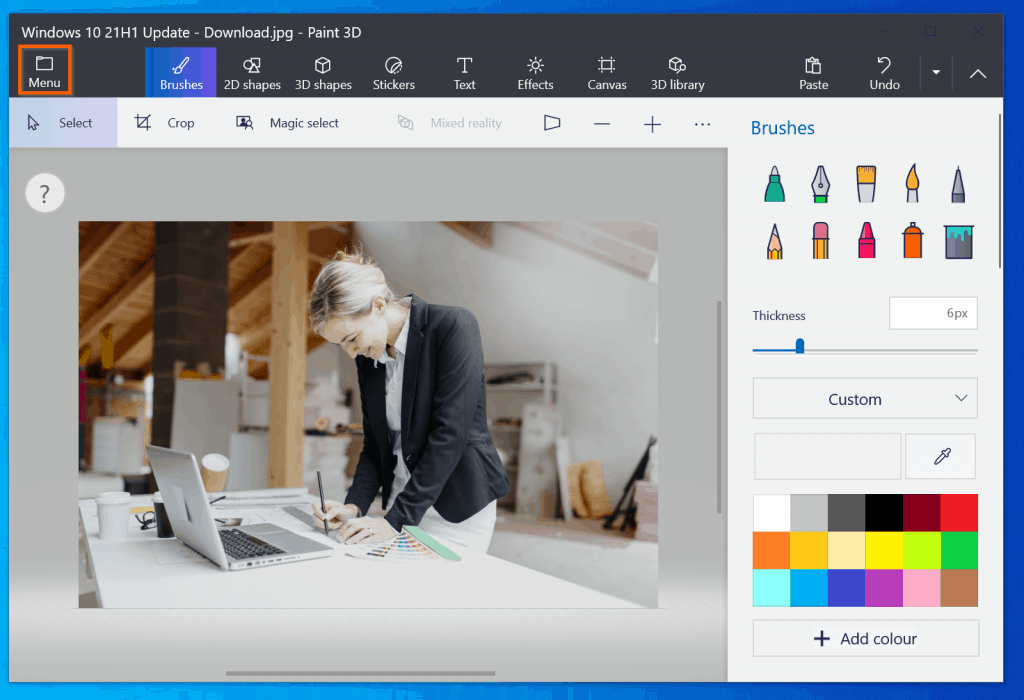The width and height of the screenshot is (1024, 700).
Task: Toggle the 3D view flag icon
Action: point(552,123)
